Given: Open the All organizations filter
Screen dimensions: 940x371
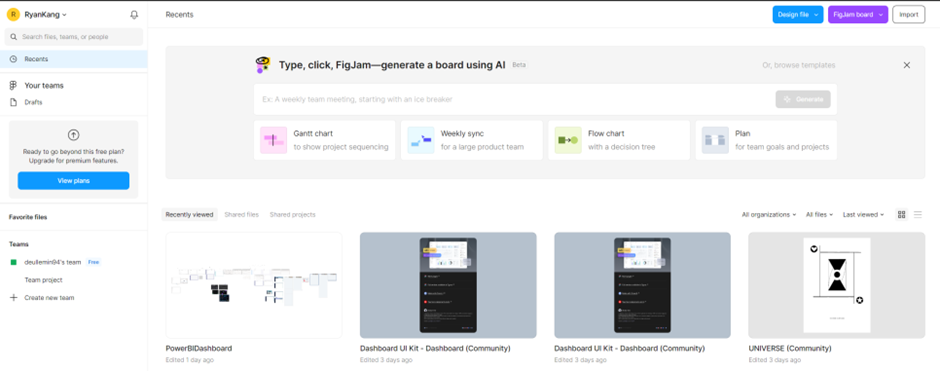Looking at the screenshot, I should click(x=769, y=215).
